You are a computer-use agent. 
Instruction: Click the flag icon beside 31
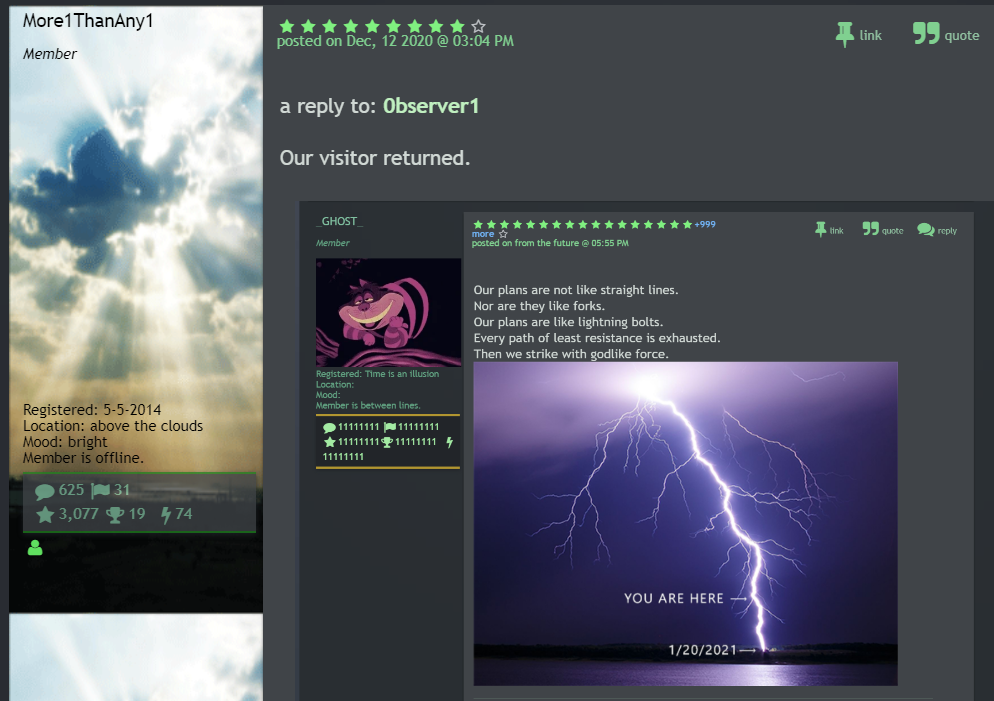pos(100,491)
